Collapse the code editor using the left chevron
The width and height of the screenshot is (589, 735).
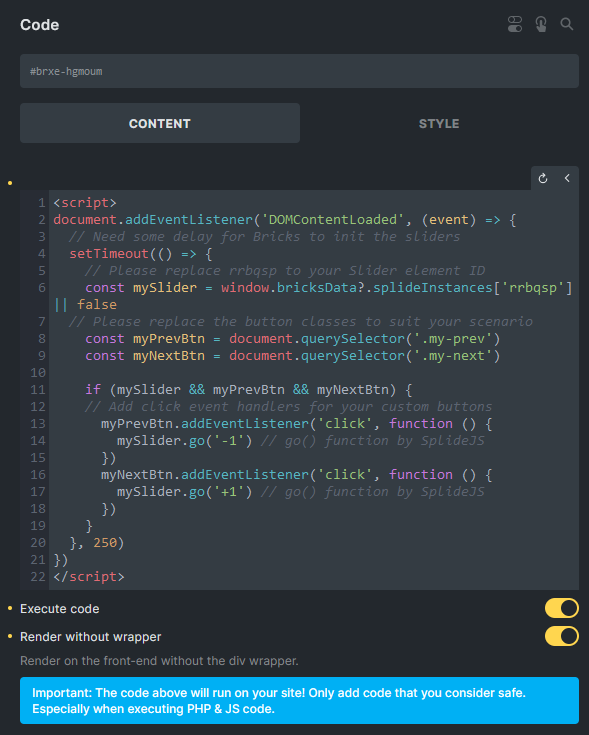click(567, 178)
